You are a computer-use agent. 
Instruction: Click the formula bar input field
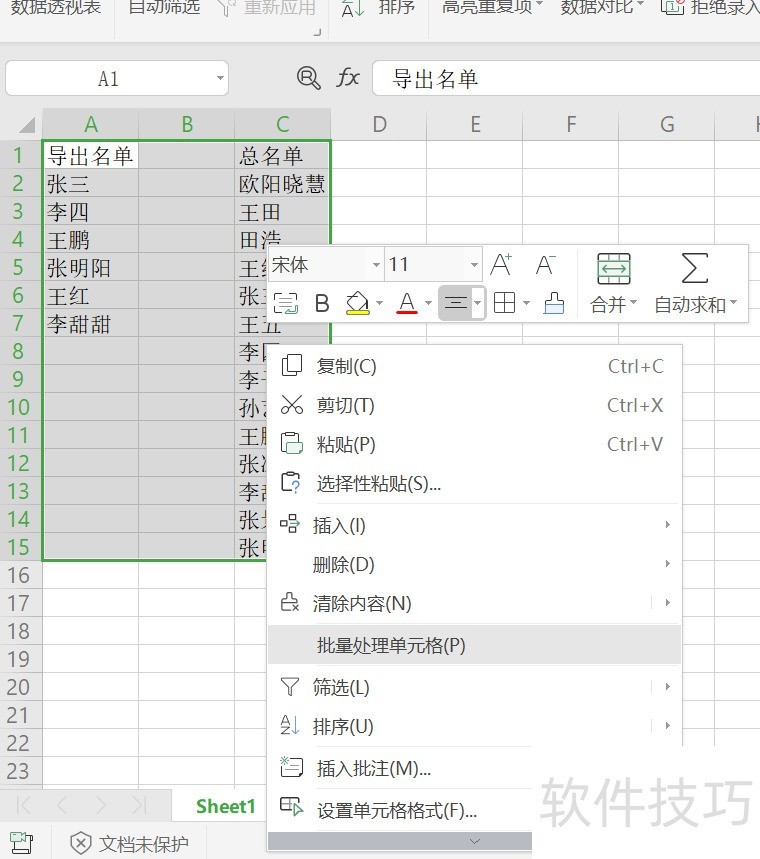[x=566, y=78]
